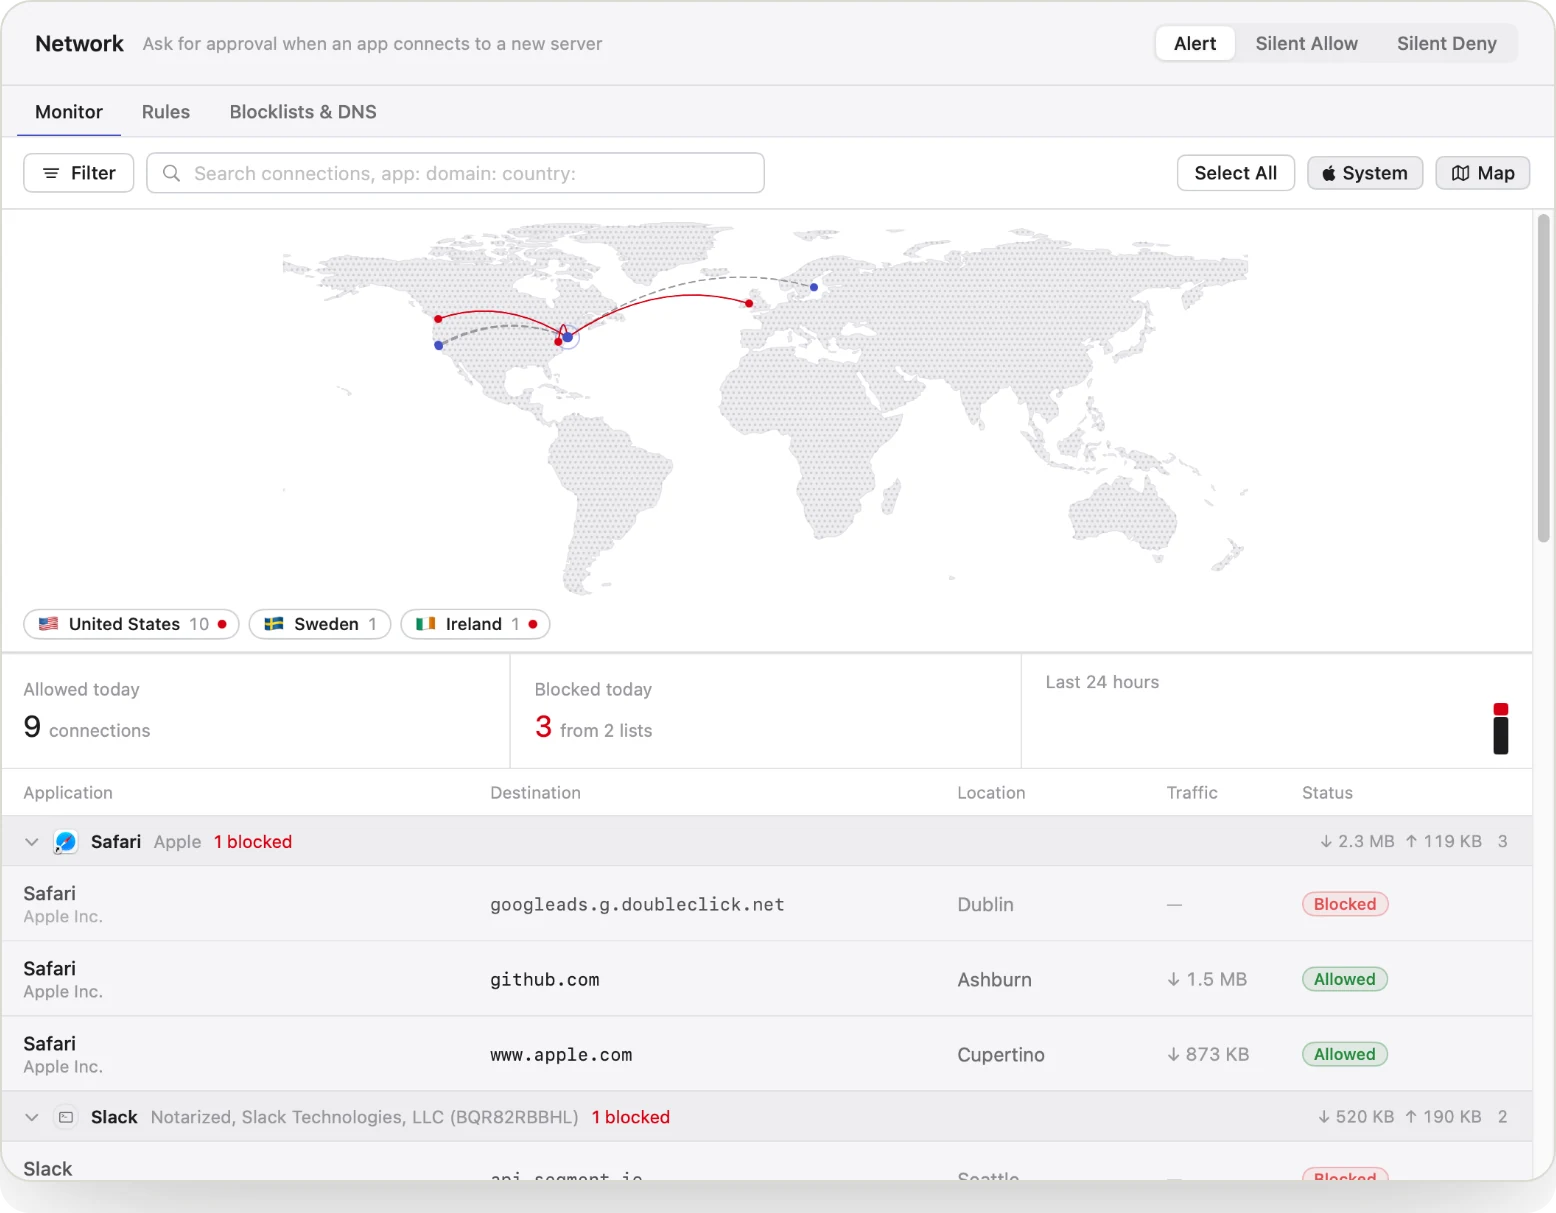Open the Filter menu
The width and height of the screenshot is (1556, 1213).
tap(79, 173)
